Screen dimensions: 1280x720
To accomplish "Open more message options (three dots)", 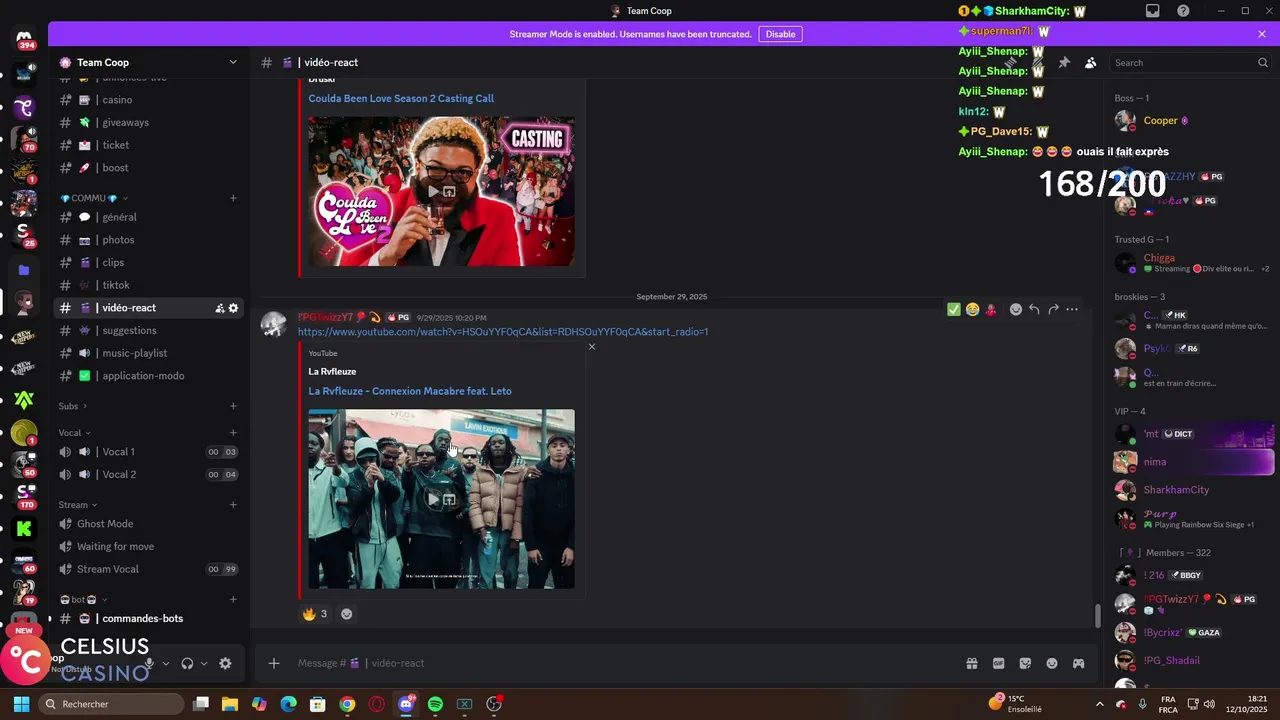I will (x=1072, y=310).
